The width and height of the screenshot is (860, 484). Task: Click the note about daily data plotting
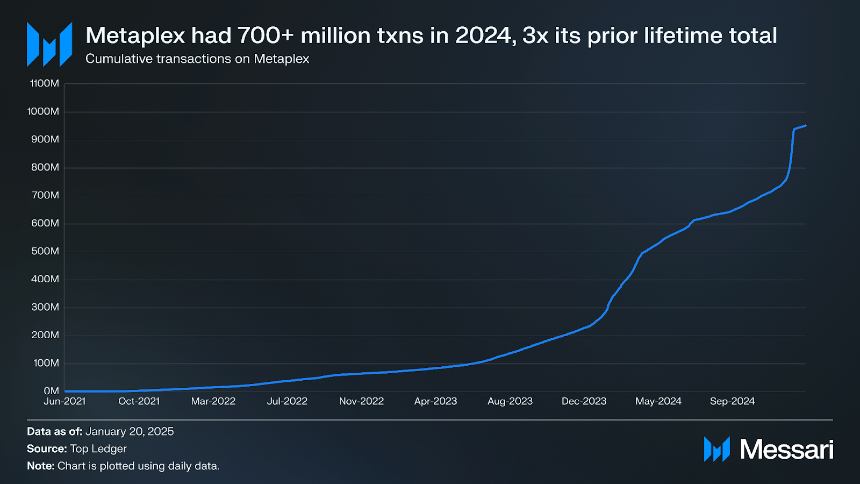123,466
